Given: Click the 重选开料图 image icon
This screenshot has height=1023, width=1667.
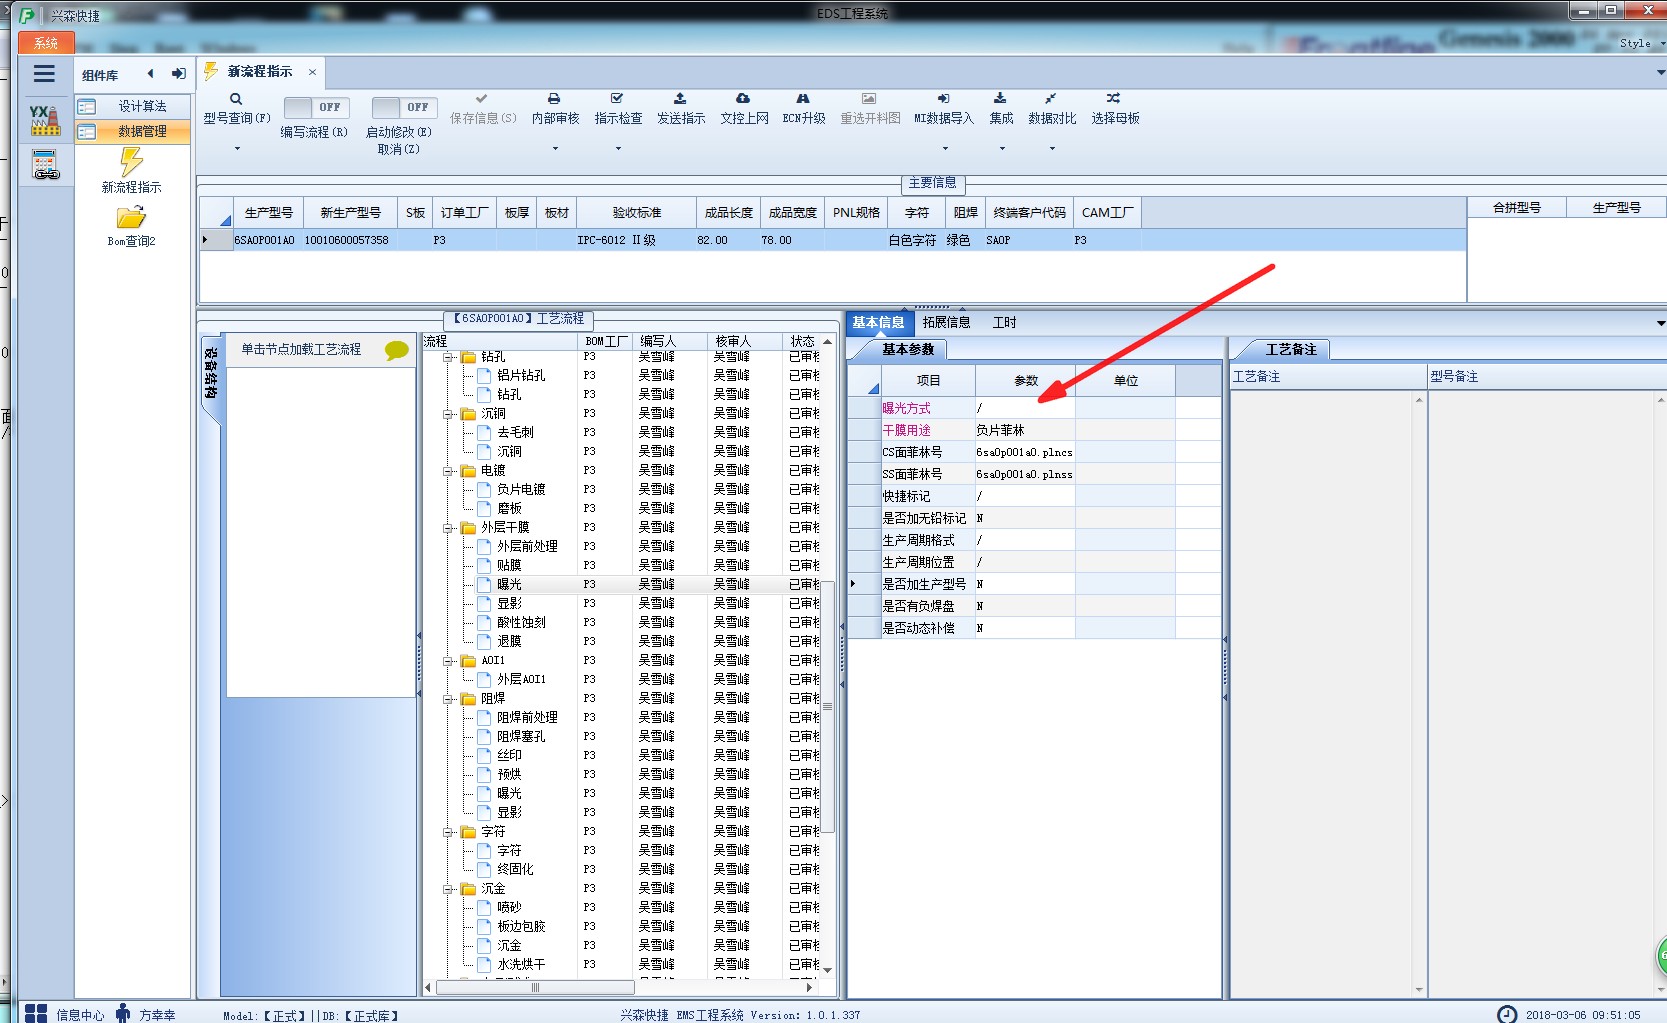Looking at the screenshot, I should point(869,99).
